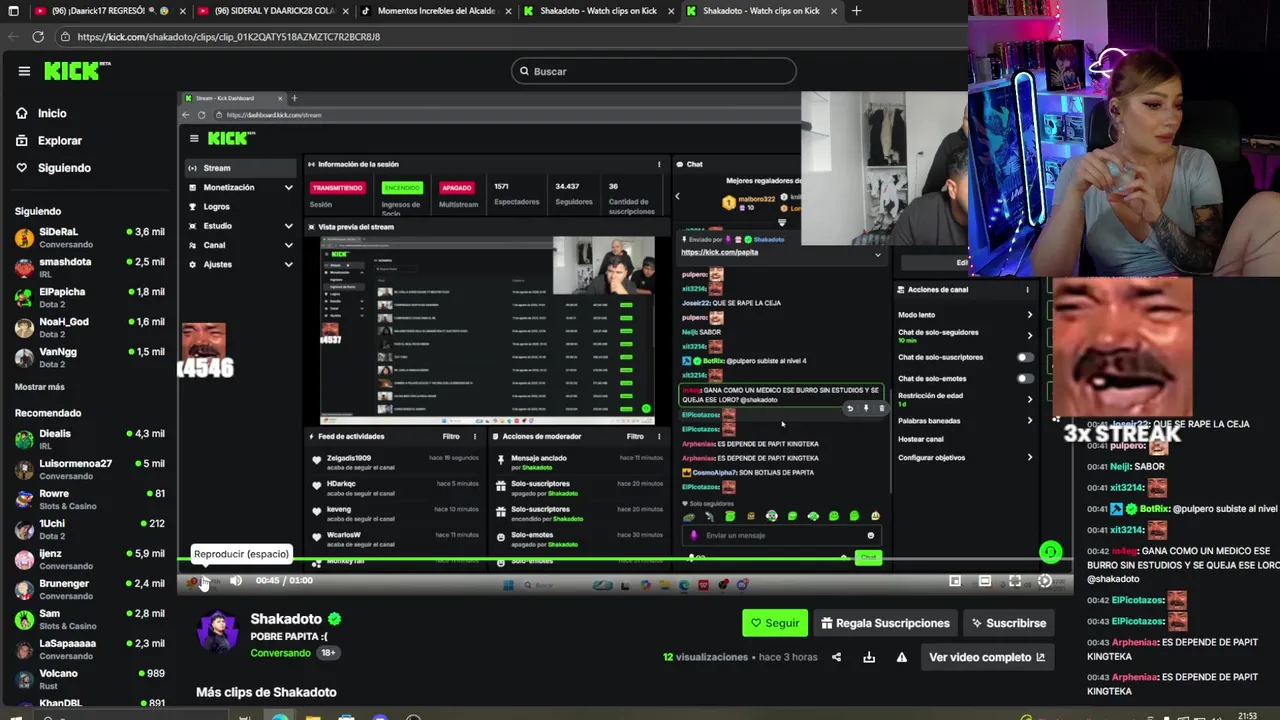
Task: Open Explorar in the sidebar
Action: [x=60, y=141]
